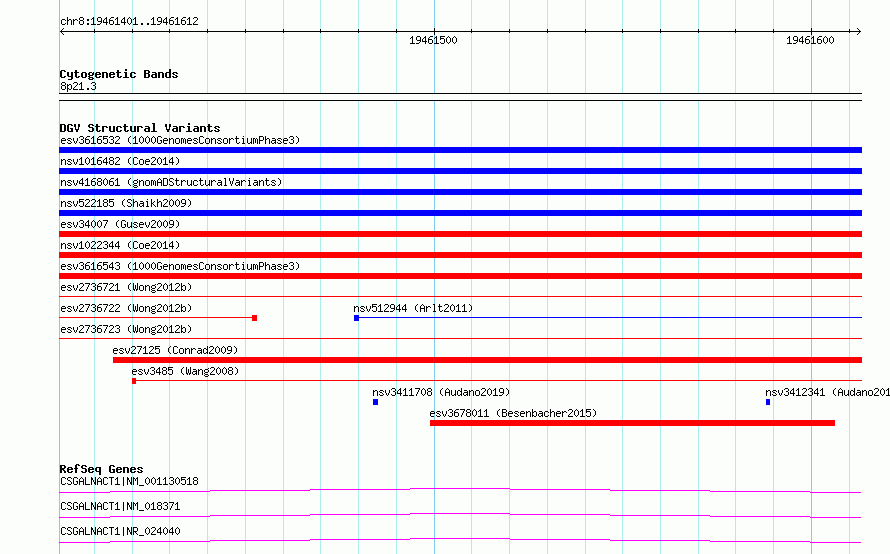Click the esv3616532 blue variant bar
This screenshot has height=554, width=890.
pyautogui.click(x=460, y=150)
